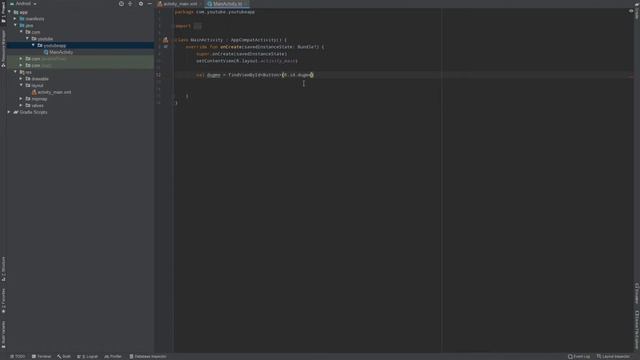Collapse the res folder
640x360 pixels.
(16, 72)
